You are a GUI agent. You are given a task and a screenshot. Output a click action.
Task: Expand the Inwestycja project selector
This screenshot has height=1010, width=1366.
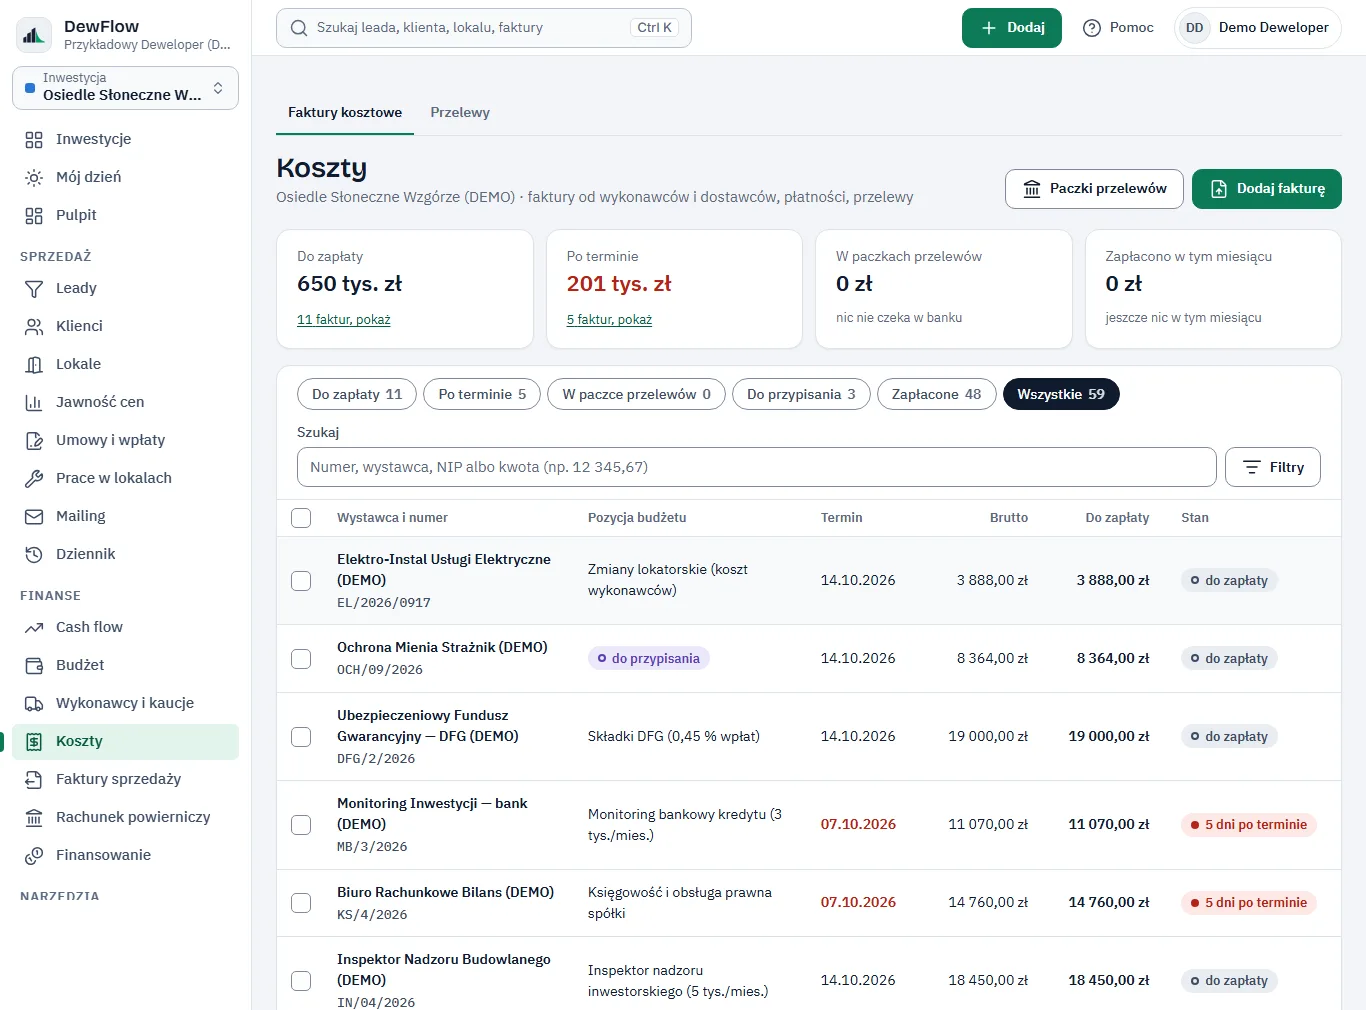(x=125, y=87)
